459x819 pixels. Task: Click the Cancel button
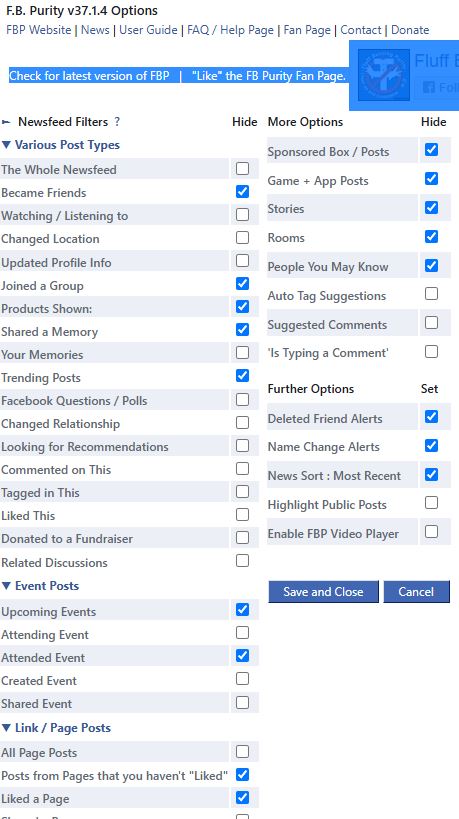[416, 592]
